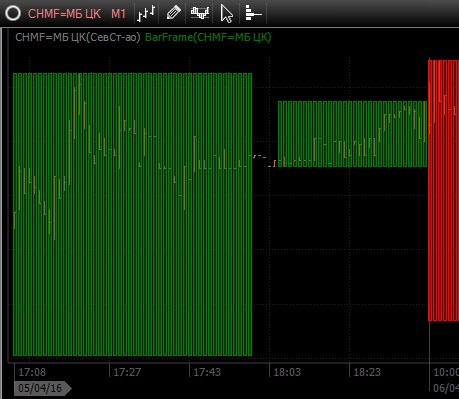Open the indicators icon in the toolbar

point(200,13)
